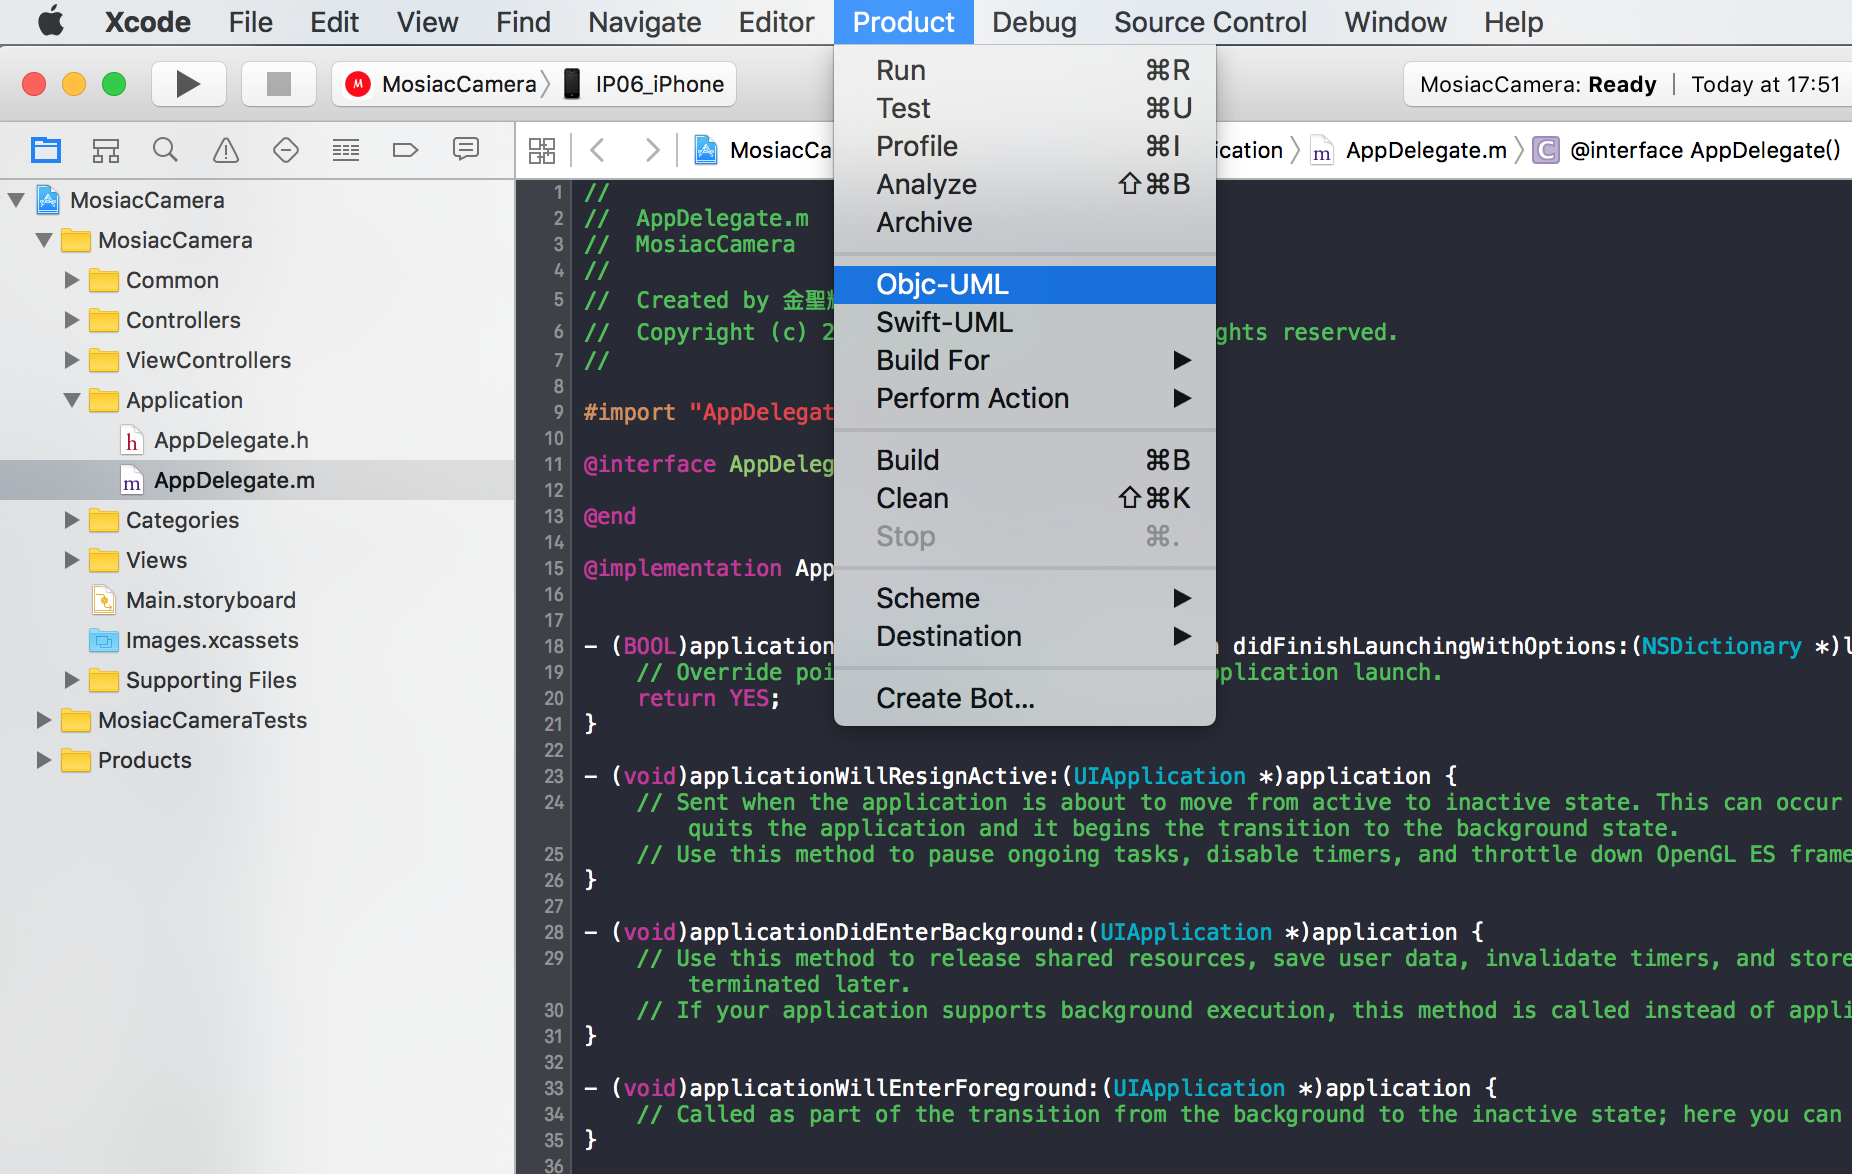Open the Editor menu in menu bar
This screenshot has width=1852, height=1174.
(776, 22)
